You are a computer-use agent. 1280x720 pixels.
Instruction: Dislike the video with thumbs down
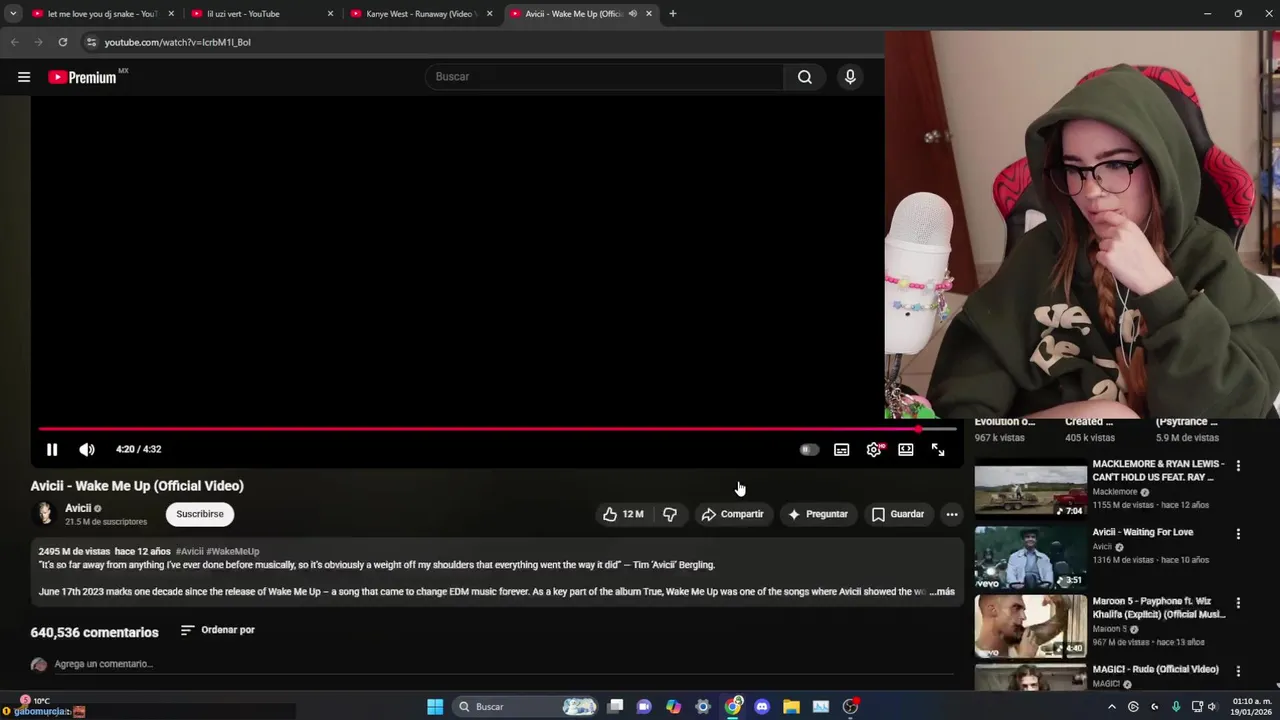(670, 514)
